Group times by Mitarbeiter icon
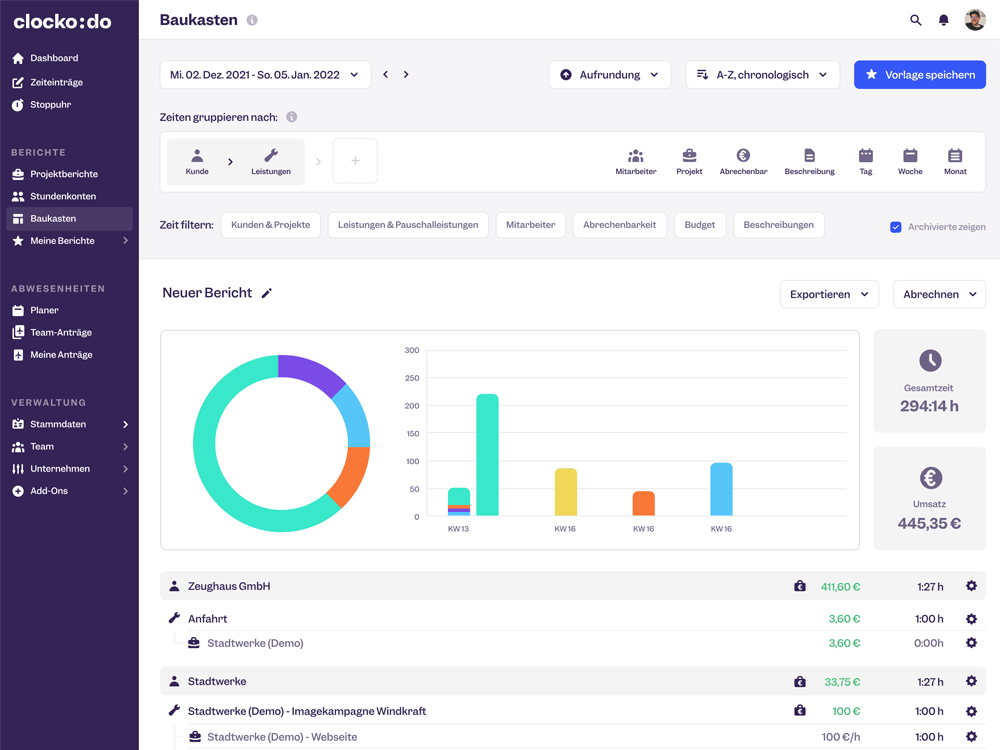 pos(635,156)
